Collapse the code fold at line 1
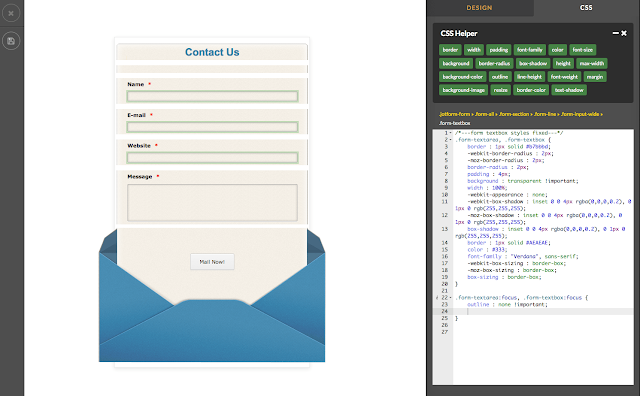Screen dimensions: 640x396 coord(450,133)
